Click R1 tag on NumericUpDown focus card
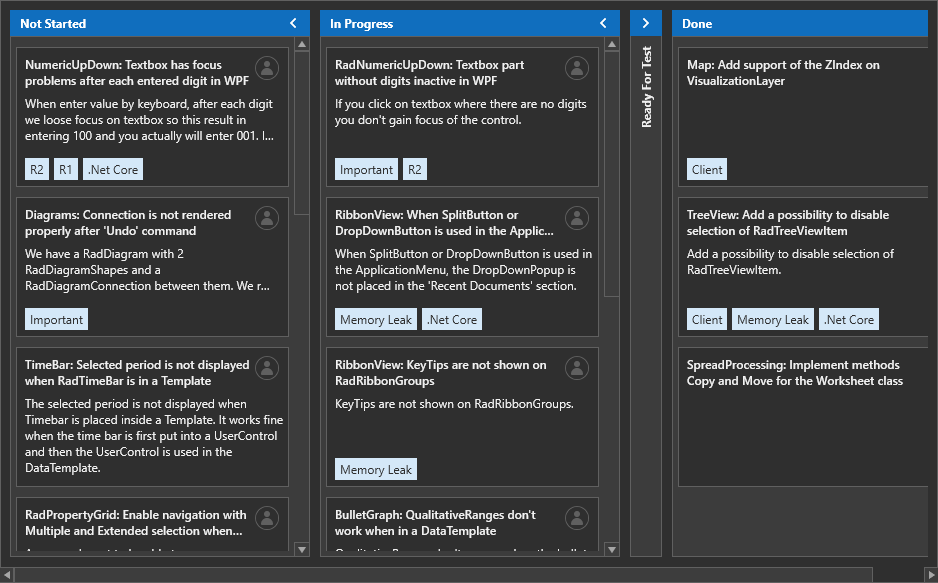 [66, 169]
